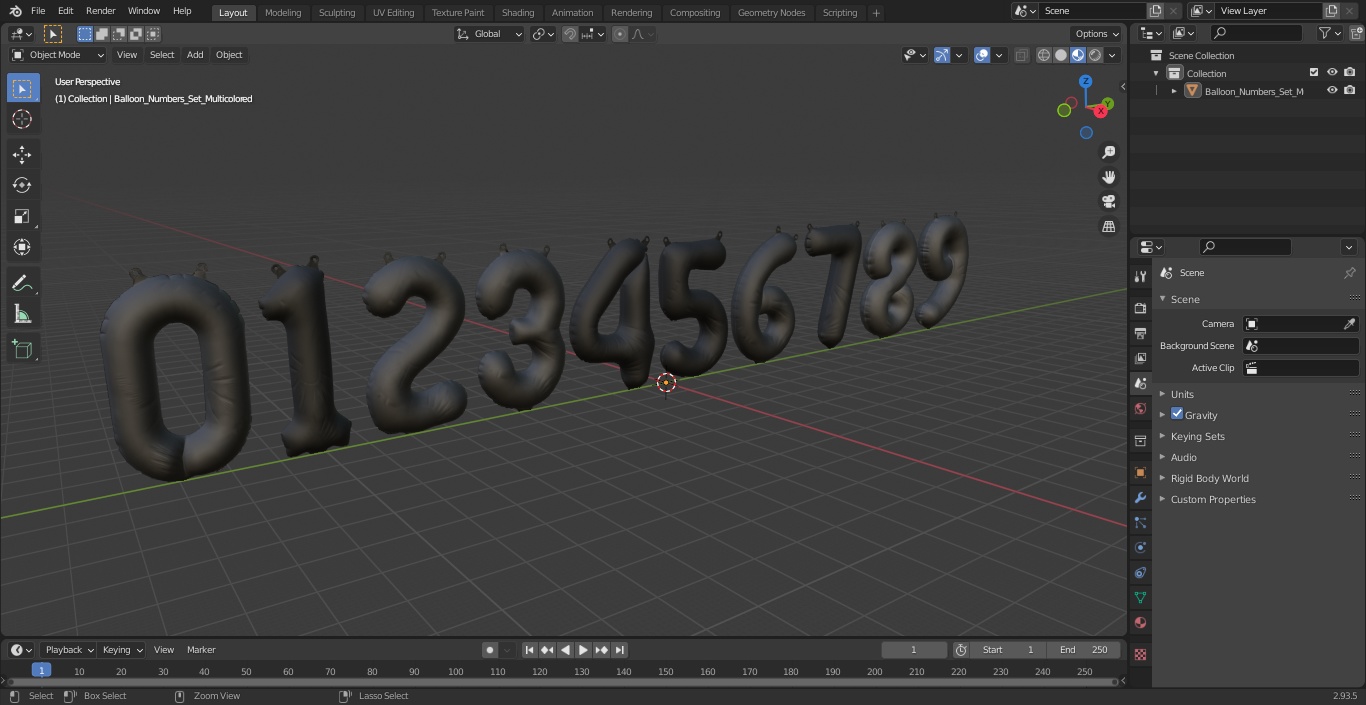Screen dimensions: 1366x705
Task: Click the End frame field 250
Action: coord(1084,650)
